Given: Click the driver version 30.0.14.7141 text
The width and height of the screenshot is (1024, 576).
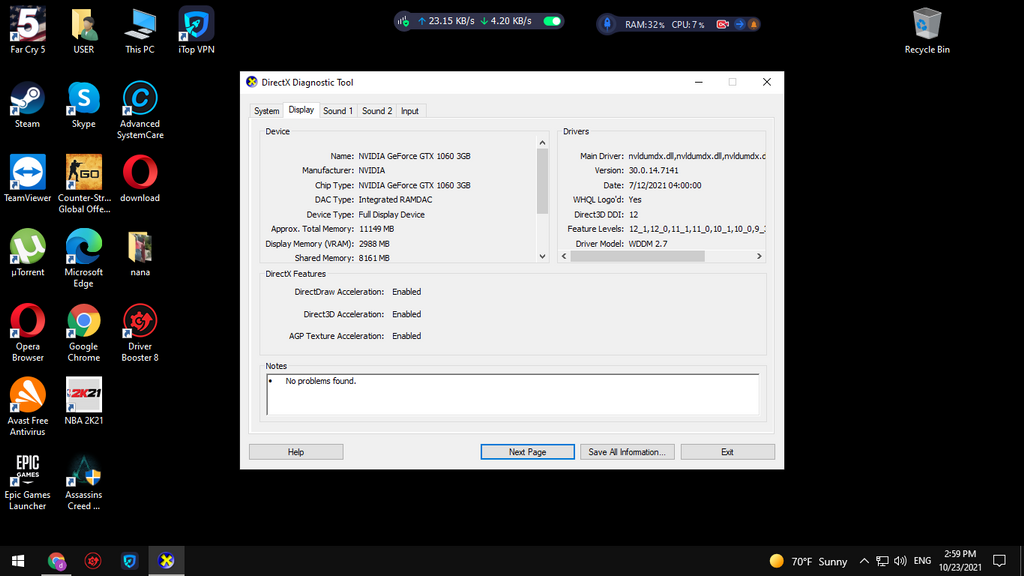Looking at the screenshot, I should [x=653, y=170].
